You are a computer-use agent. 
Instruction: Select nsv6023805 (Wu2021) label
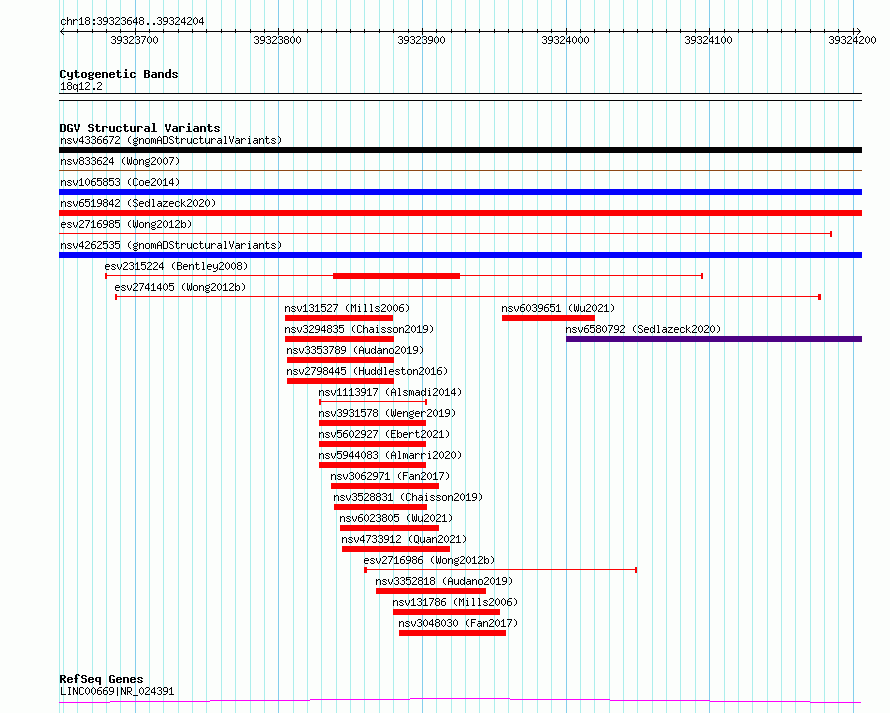click(396, 518)
